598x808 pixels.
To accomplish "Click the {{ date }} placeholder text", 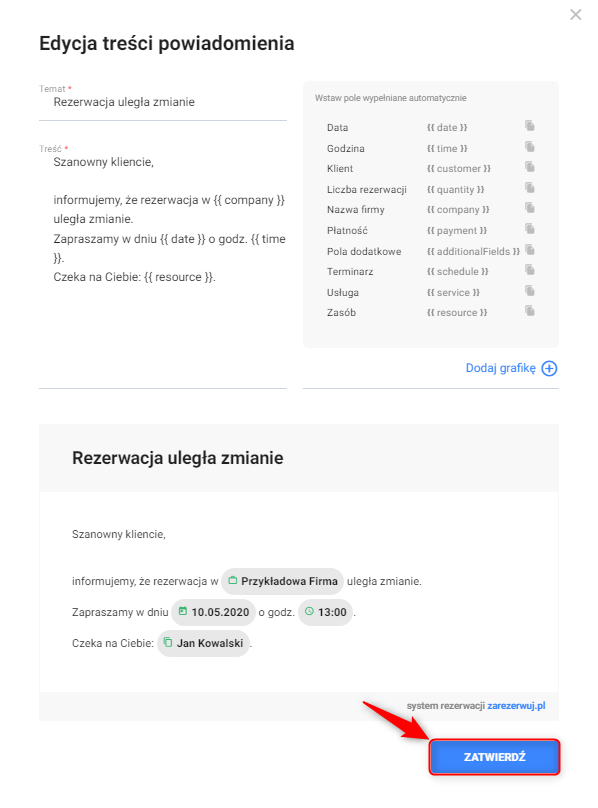I will 447,128.
